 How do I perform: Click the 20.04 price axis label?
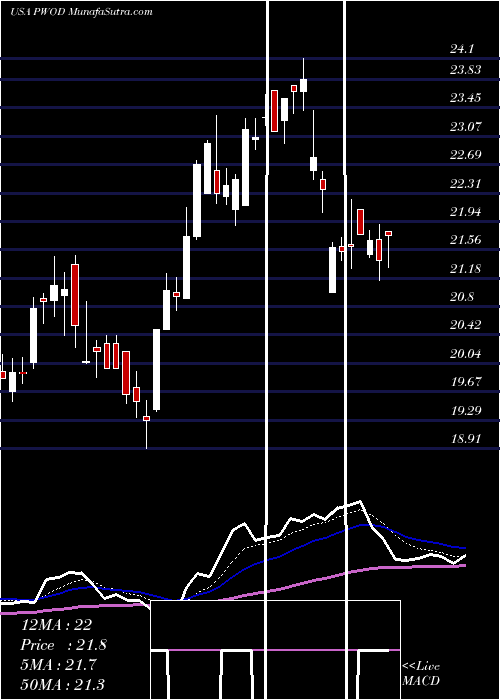pyautogui.click(x=466, y=354)
